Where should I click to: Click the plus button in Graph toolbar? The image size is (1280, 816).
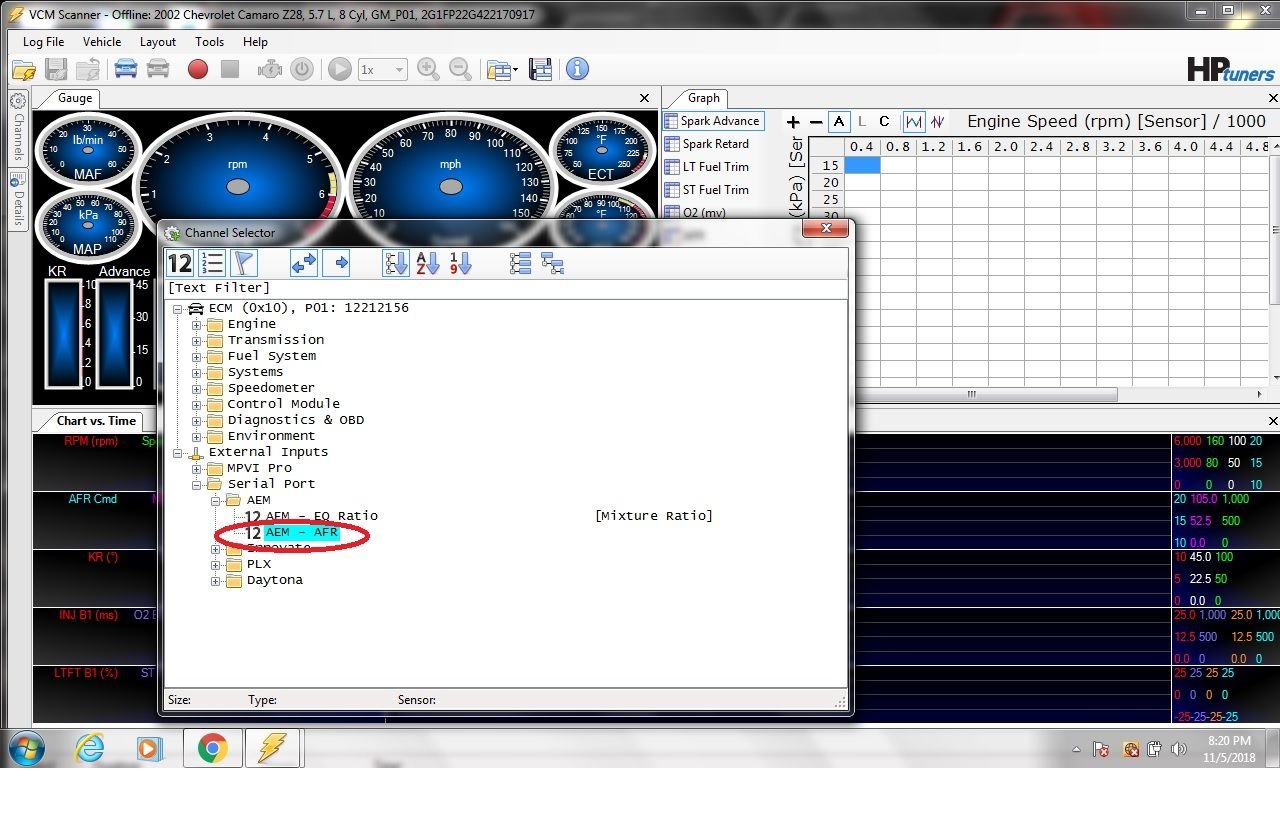794,122
